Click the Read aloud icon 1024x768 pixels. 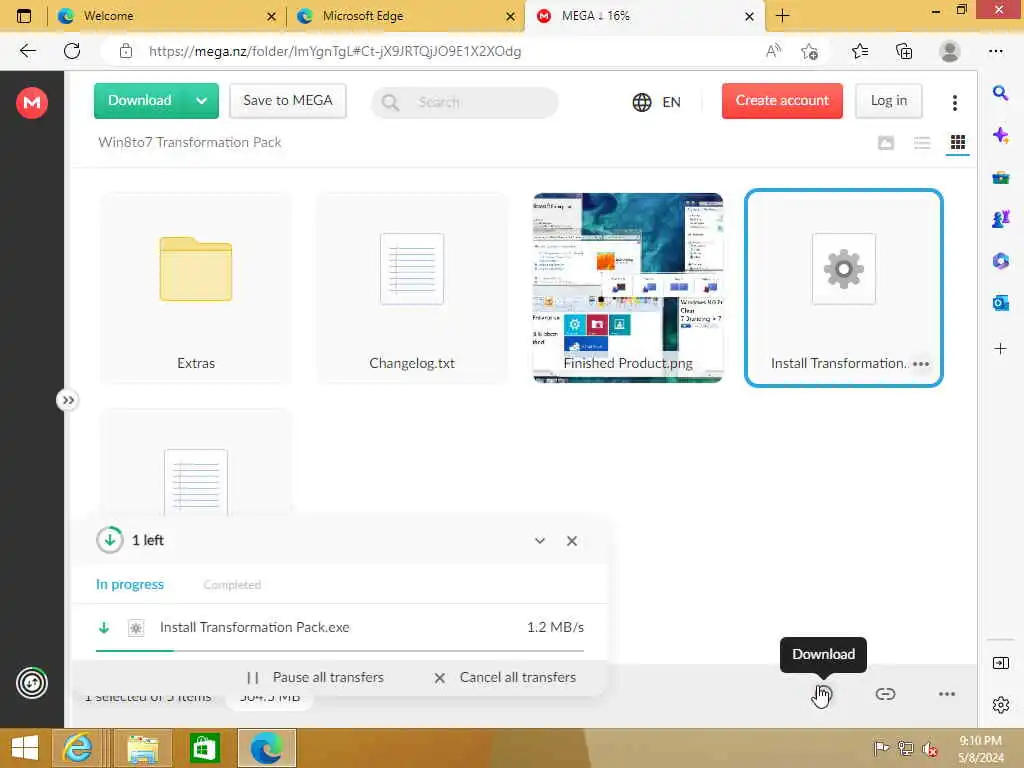point(773,51)
